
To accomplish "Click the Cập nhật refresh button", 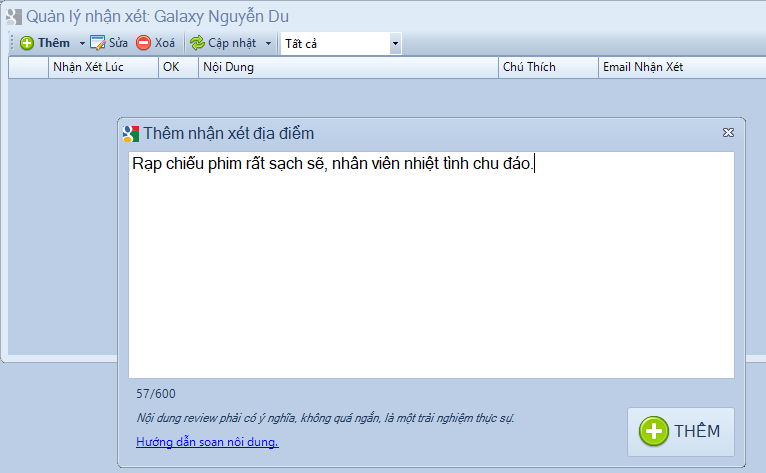I will click(x=223, y=43).
